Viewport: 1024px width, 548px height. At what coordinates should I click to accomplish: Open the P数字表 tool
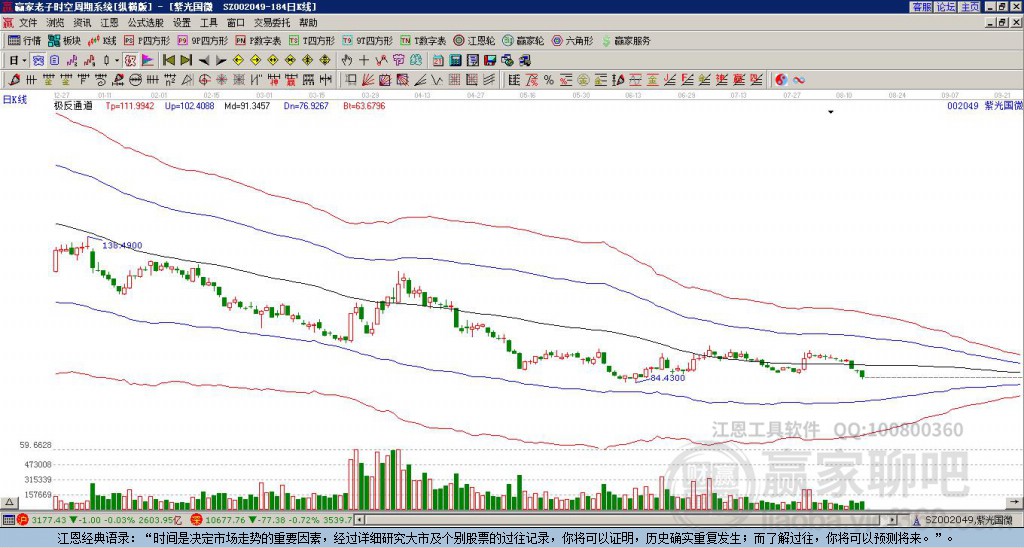pyautogui.click(x=258, y=40)
